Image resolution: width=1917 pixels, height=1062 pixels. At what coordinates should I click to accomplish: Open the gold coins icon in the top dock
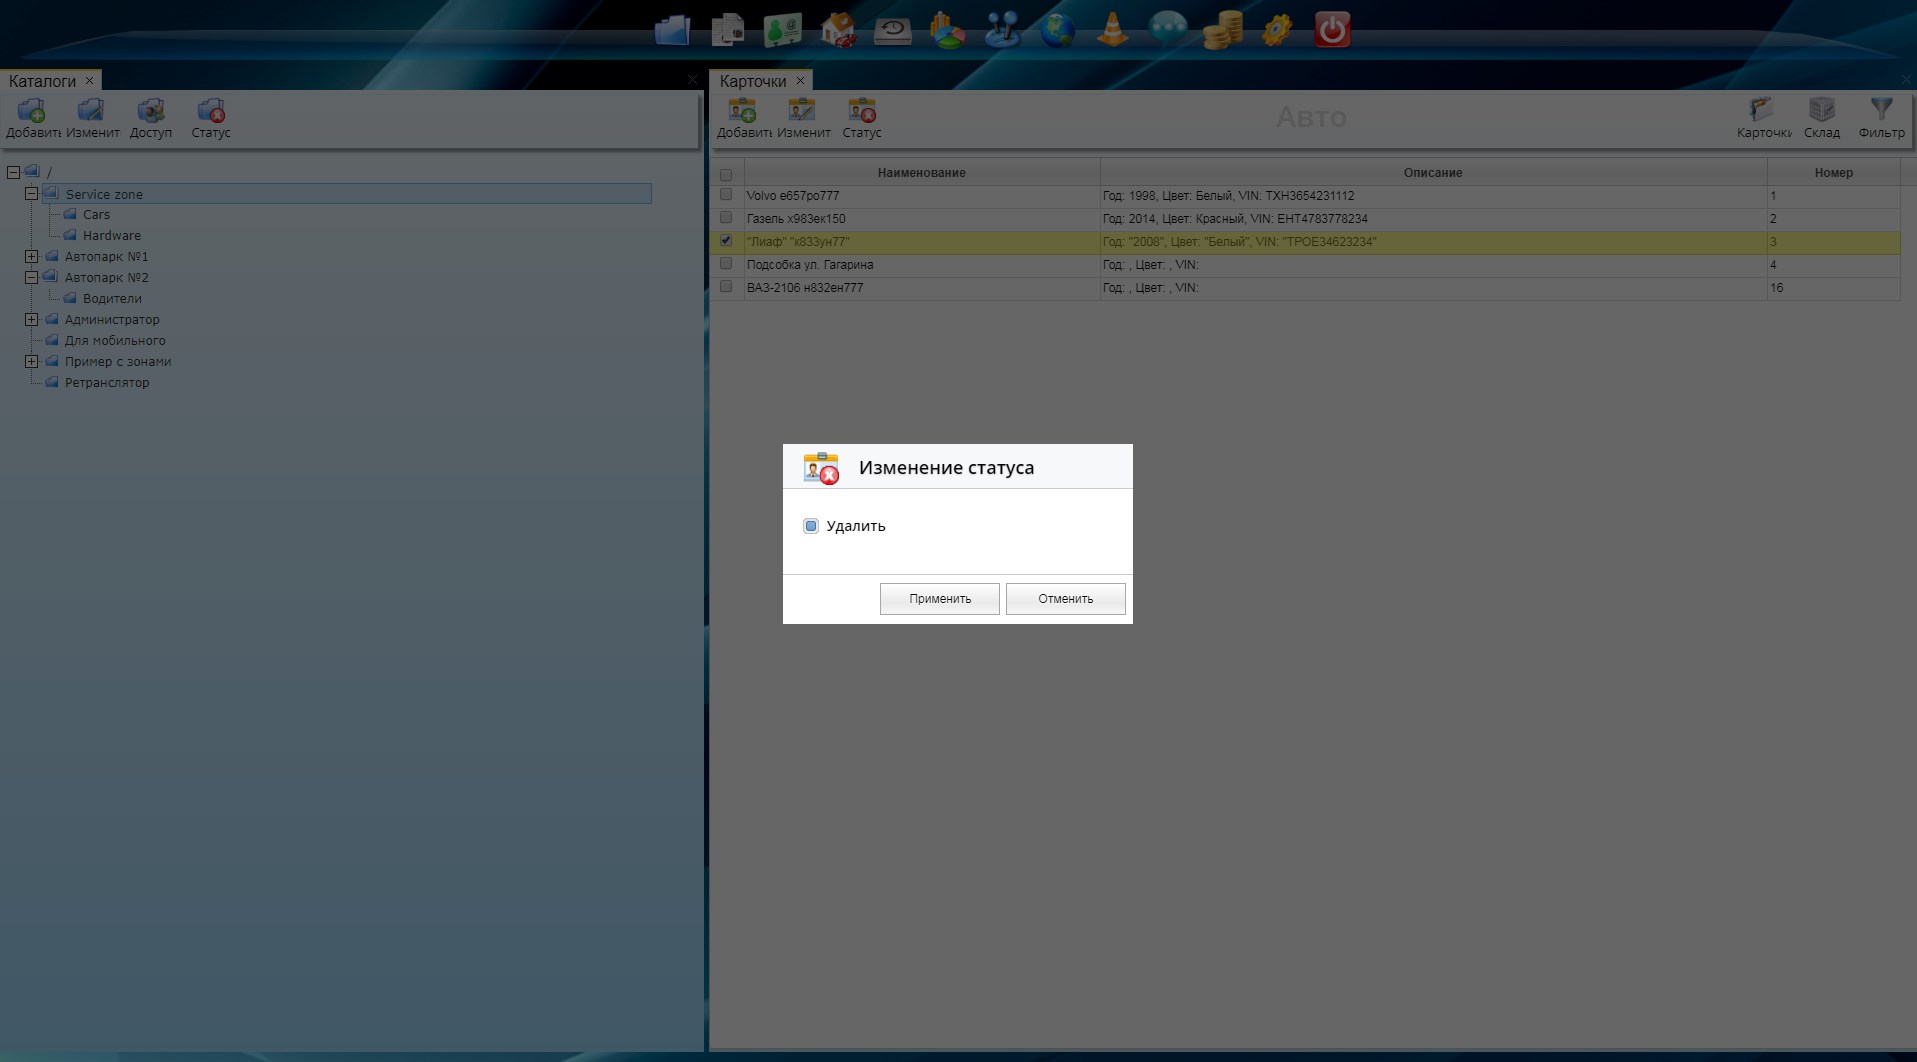pyautogui.click(x=1222, y=30)
